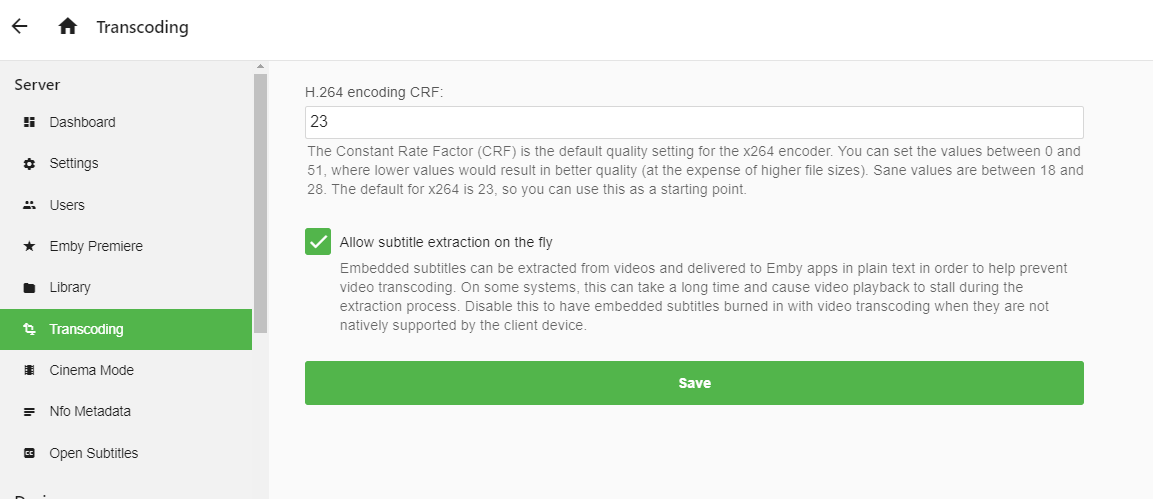Click the Cinema Mode film icon
The height and width of the screenshot is (499, 1153).
(29, 370)
